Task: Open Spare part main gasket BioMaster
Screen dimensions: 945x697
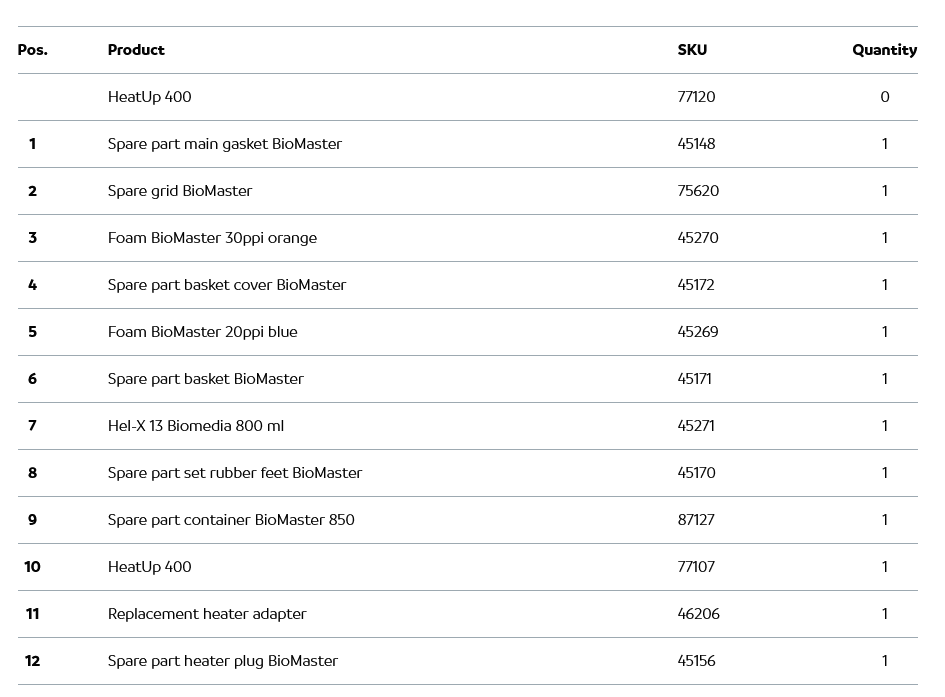Action: click(x=225, y=144)
